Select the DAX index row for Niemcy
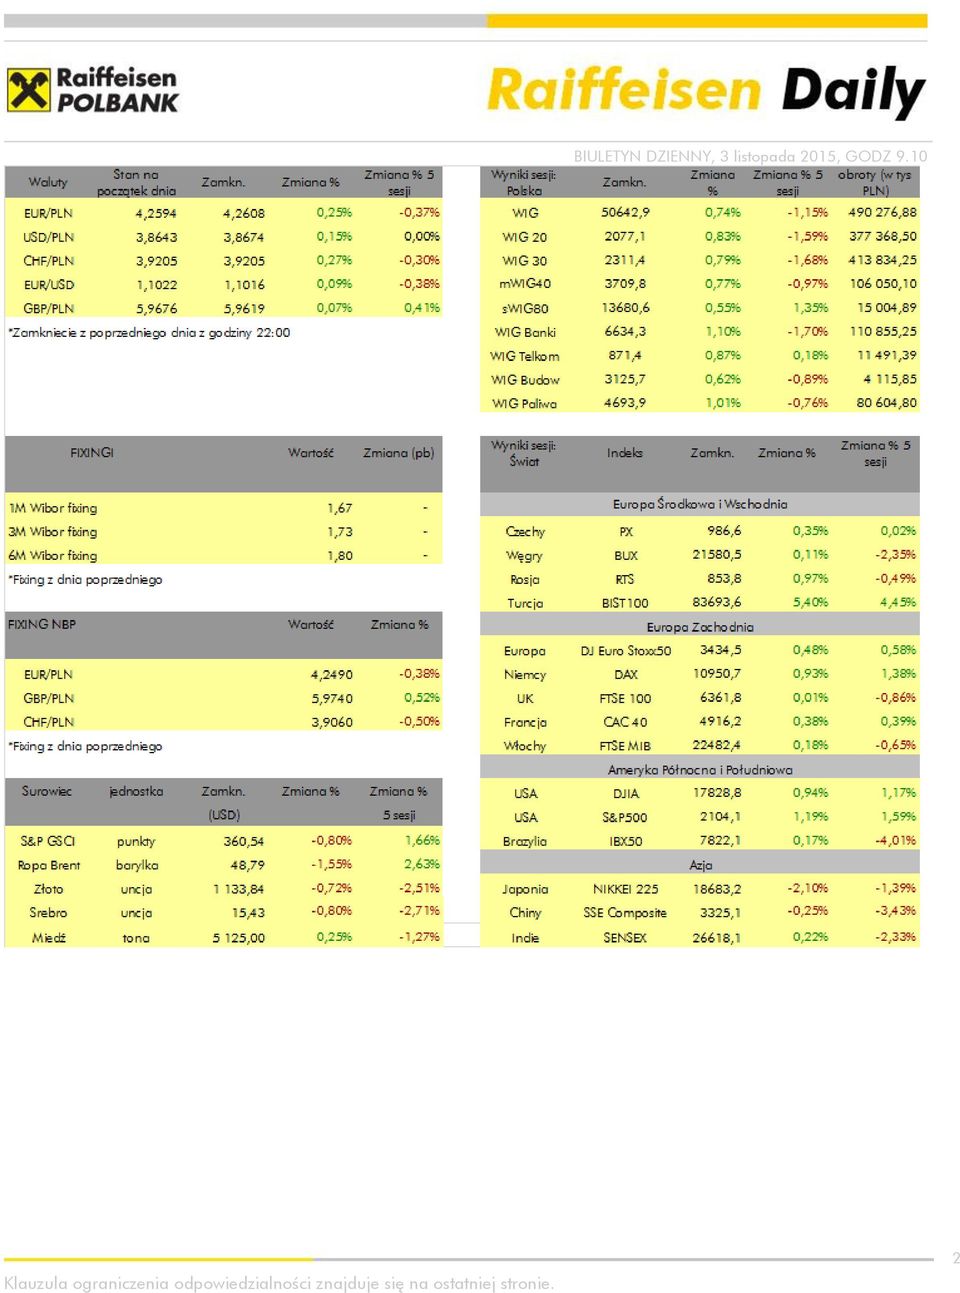960x1293 pixels. 700,674
